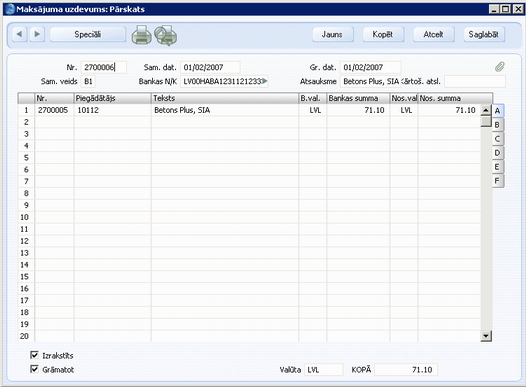Click text cell Betons Plus, SIA
This screenshot has height=387, width=526.
pyautogui.click(x=225, y=110)
